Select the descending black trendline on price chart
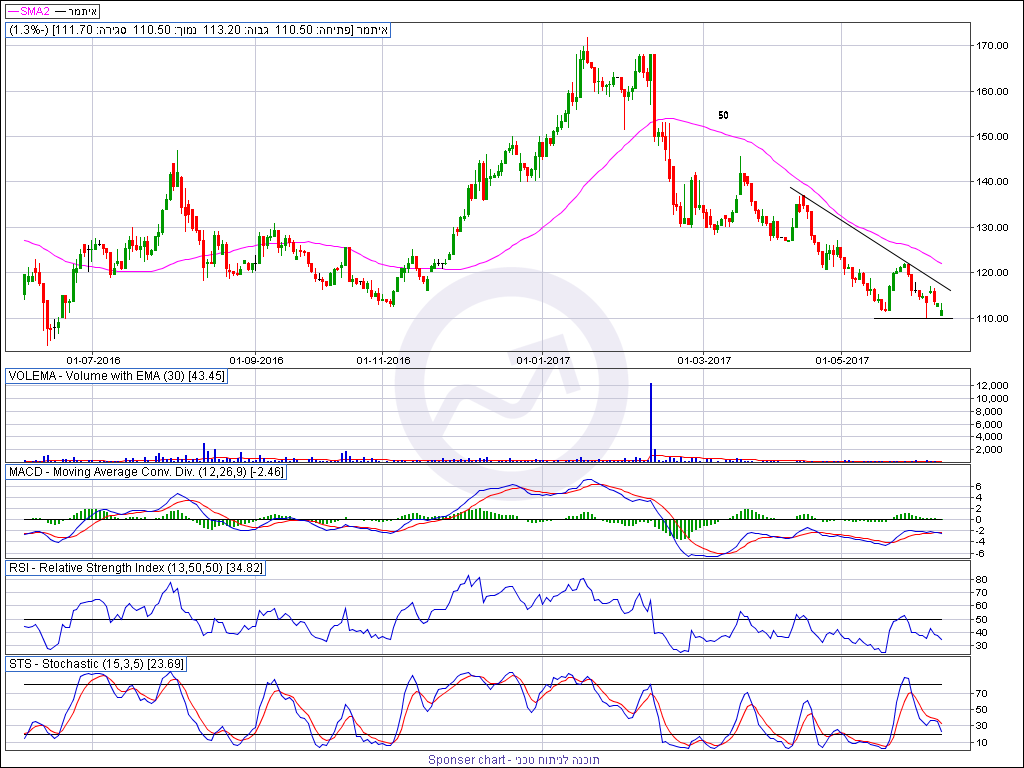Screen dimensions: 1024x768 [x=868, y=238]
